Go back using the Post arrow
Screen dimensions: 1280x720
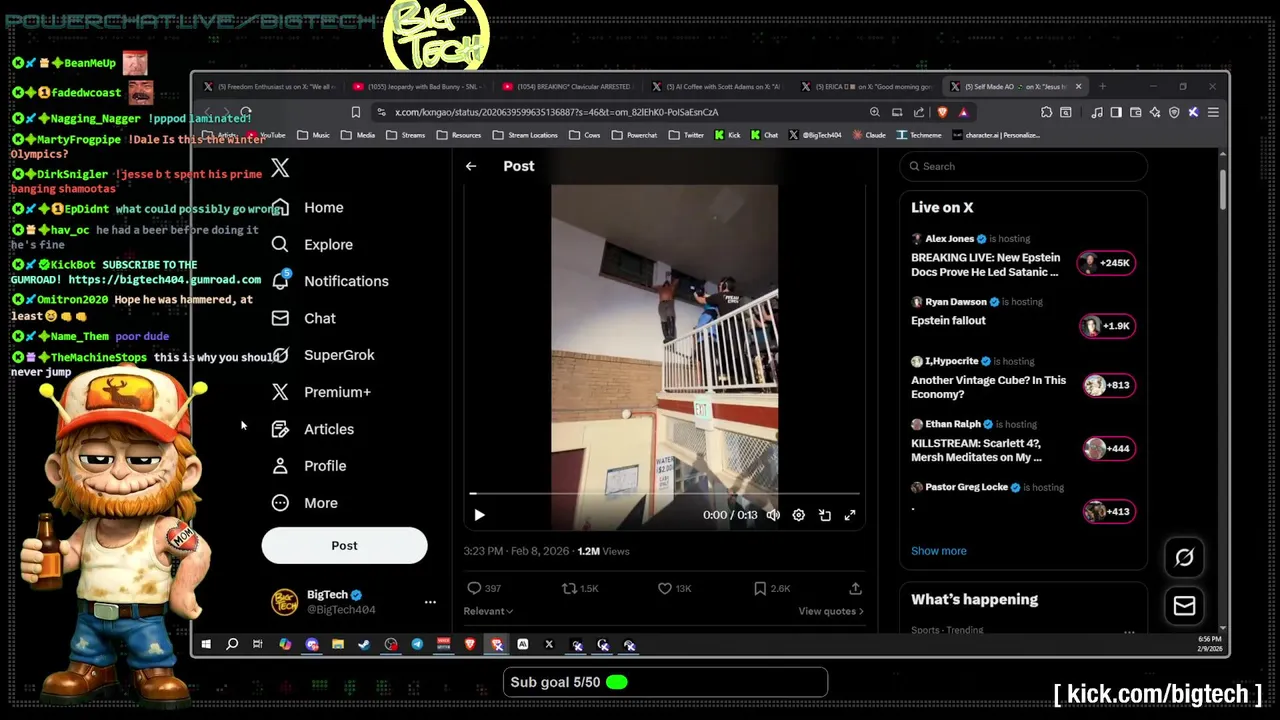tap(471, 166)
